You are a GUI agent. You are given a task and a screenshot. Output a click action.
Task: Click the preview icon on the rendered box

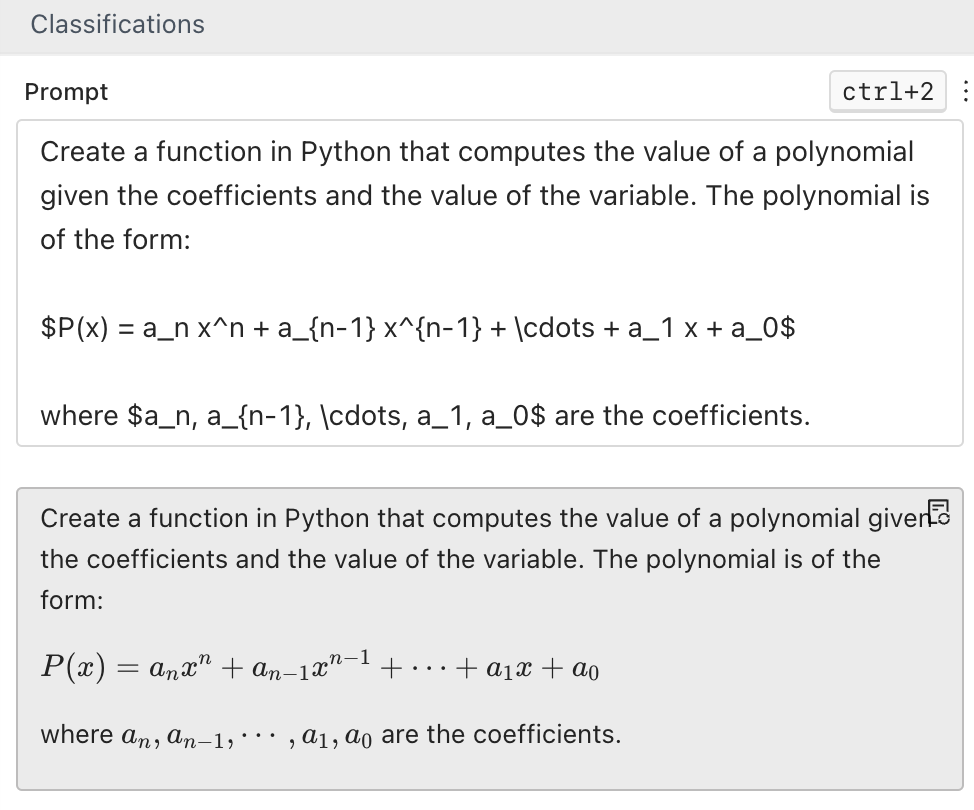coord(938,510)
